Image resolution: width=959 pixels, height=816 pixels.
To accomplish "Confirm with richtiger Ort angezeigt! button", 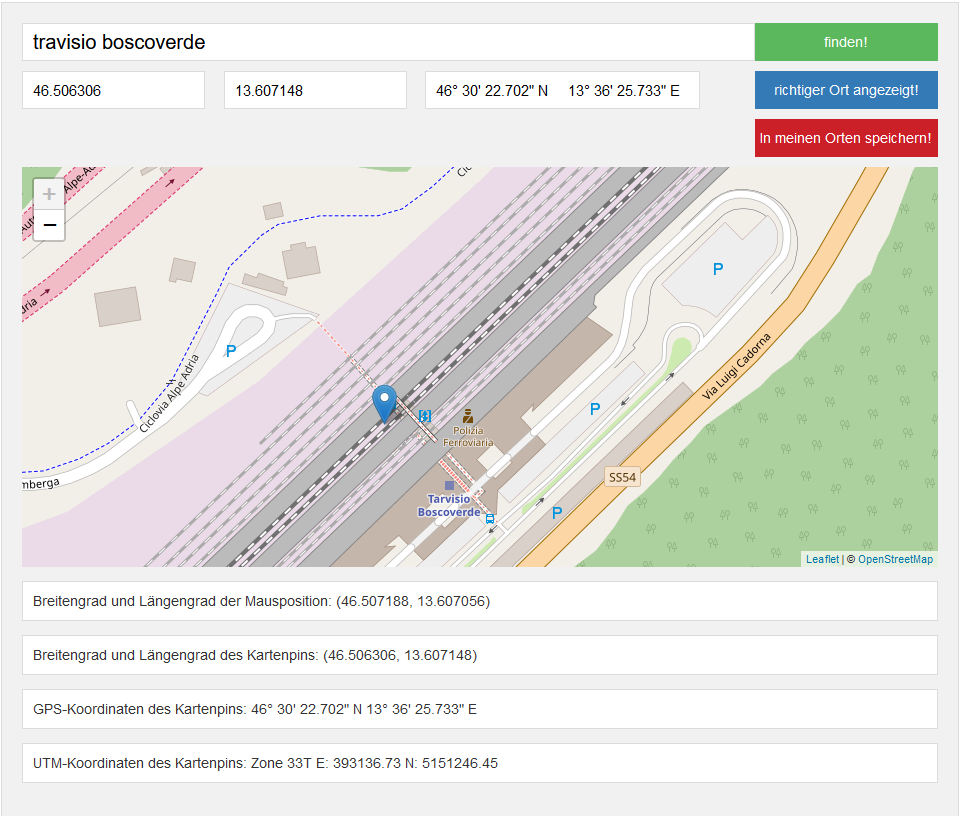I will tap(846, 90).
